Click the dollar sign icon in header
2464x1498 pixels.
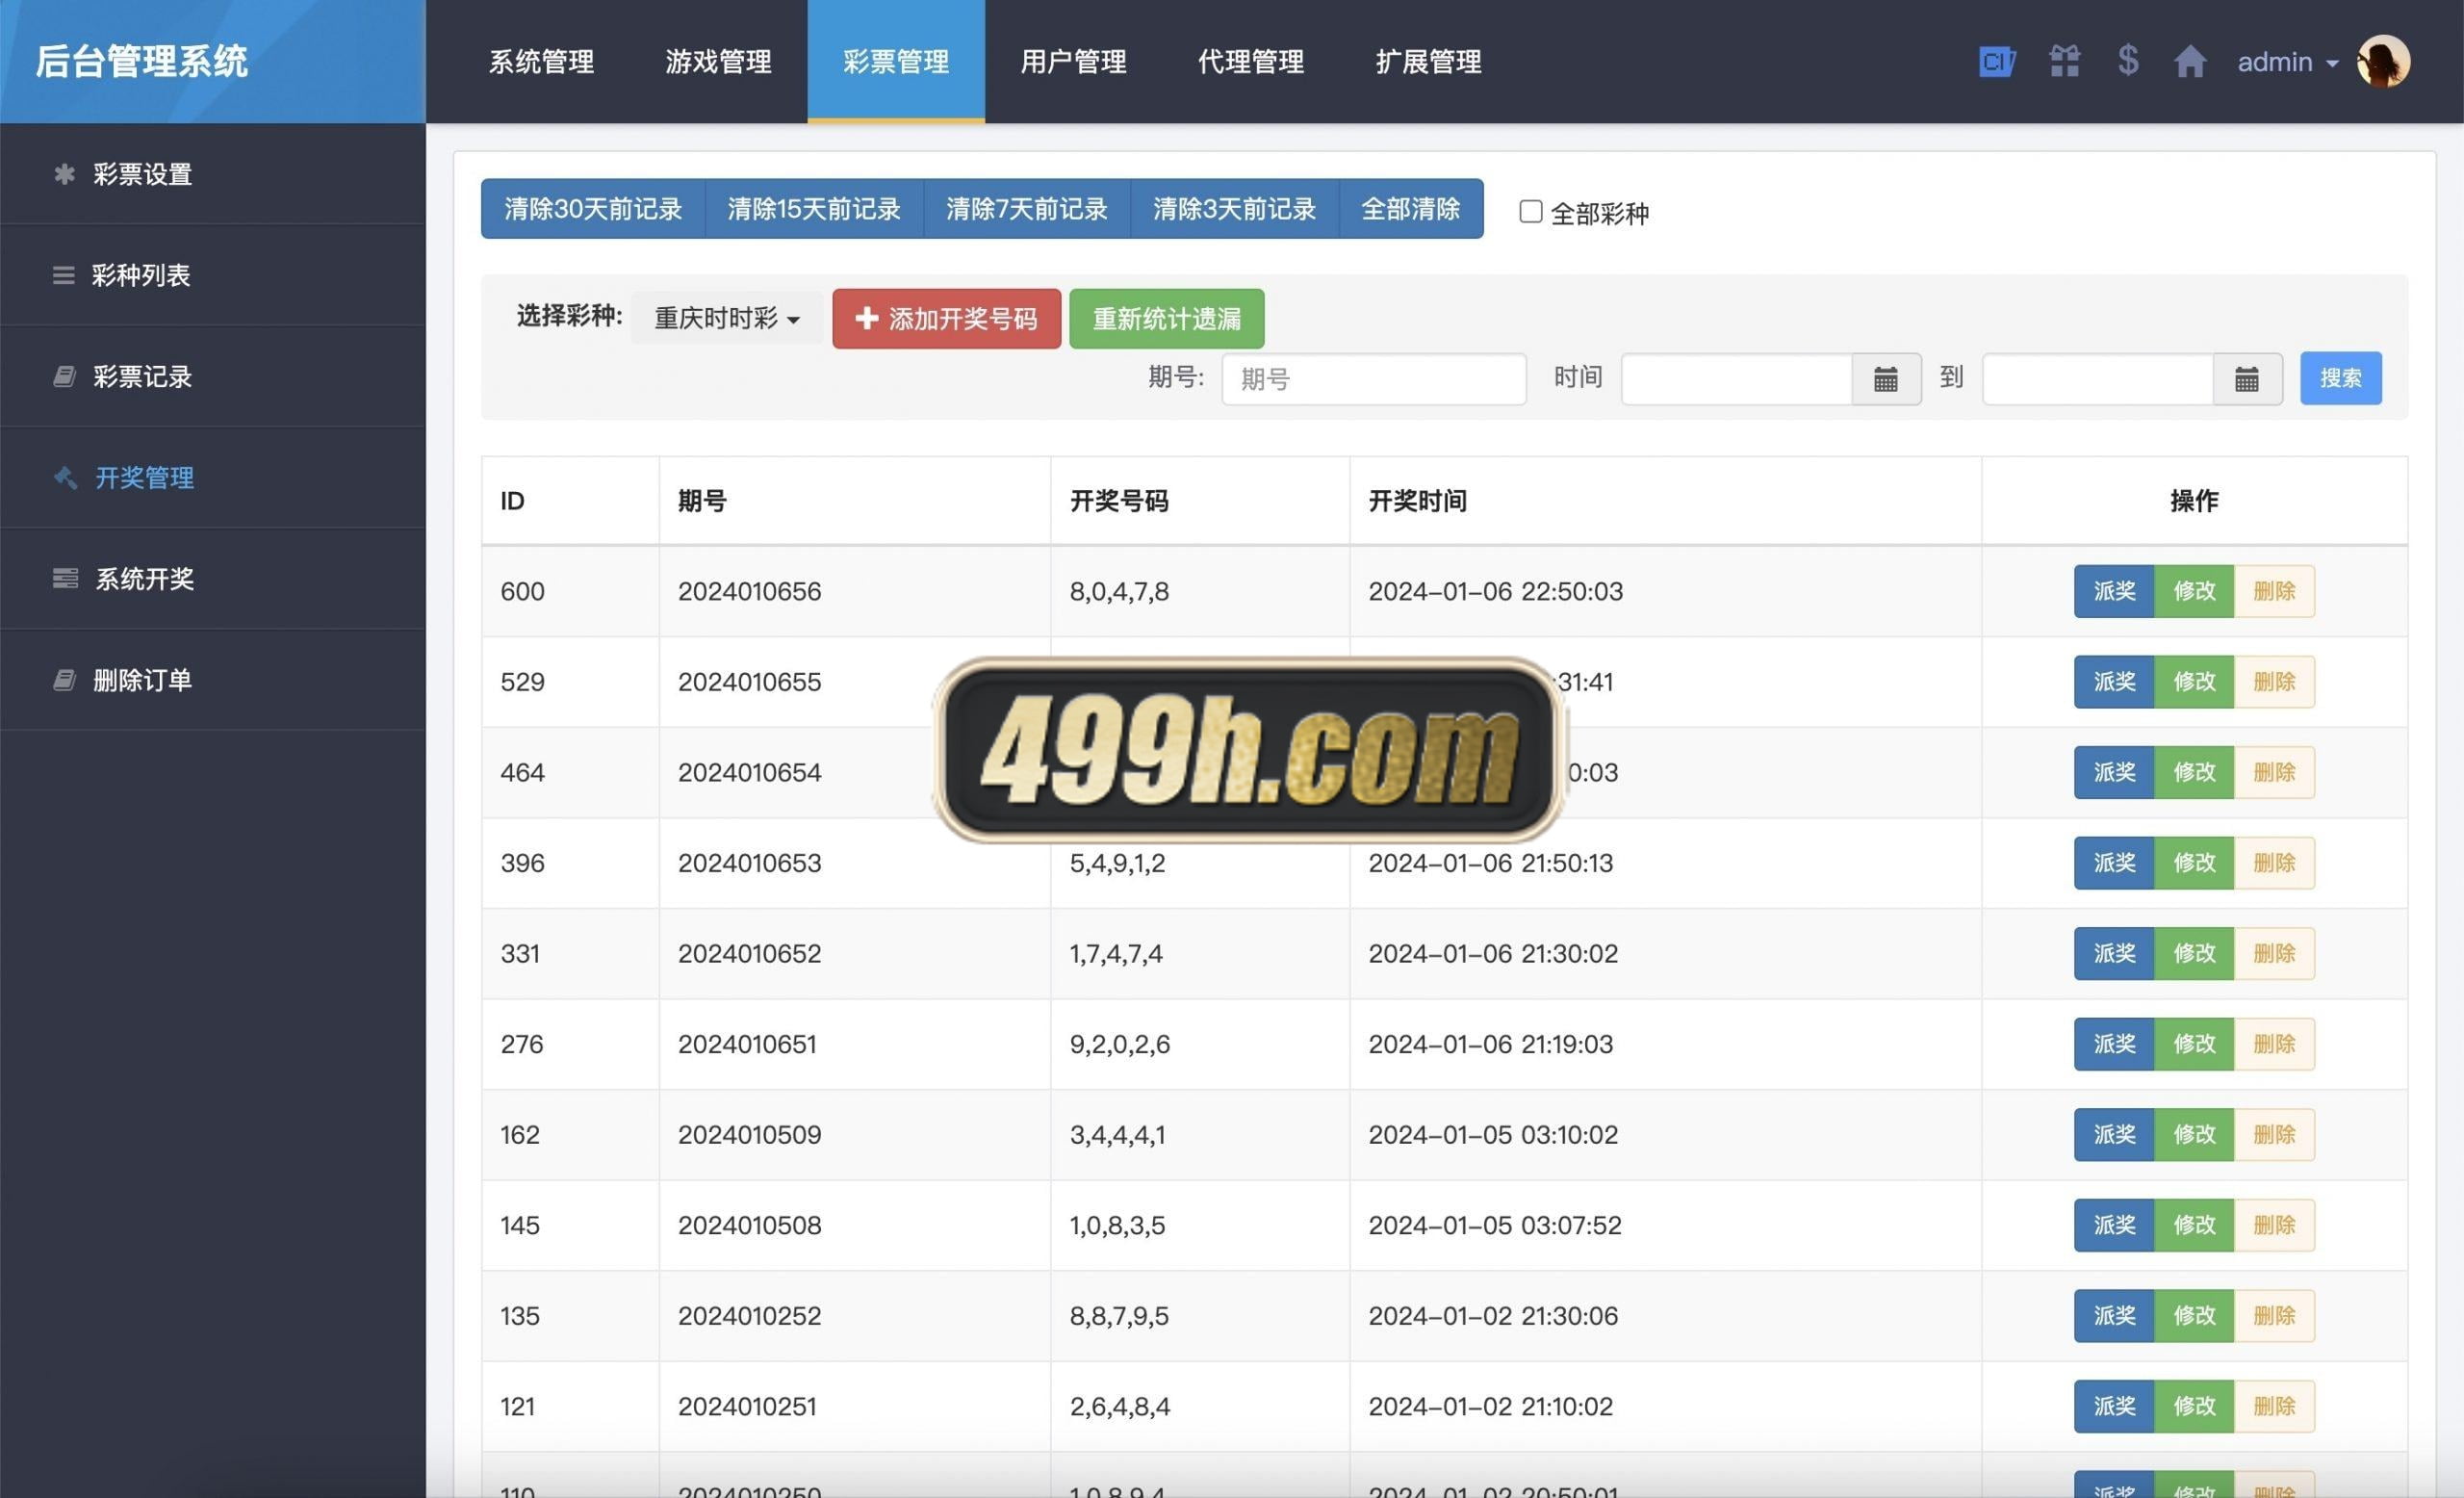pyautogui.click(x=2128, y=61)
